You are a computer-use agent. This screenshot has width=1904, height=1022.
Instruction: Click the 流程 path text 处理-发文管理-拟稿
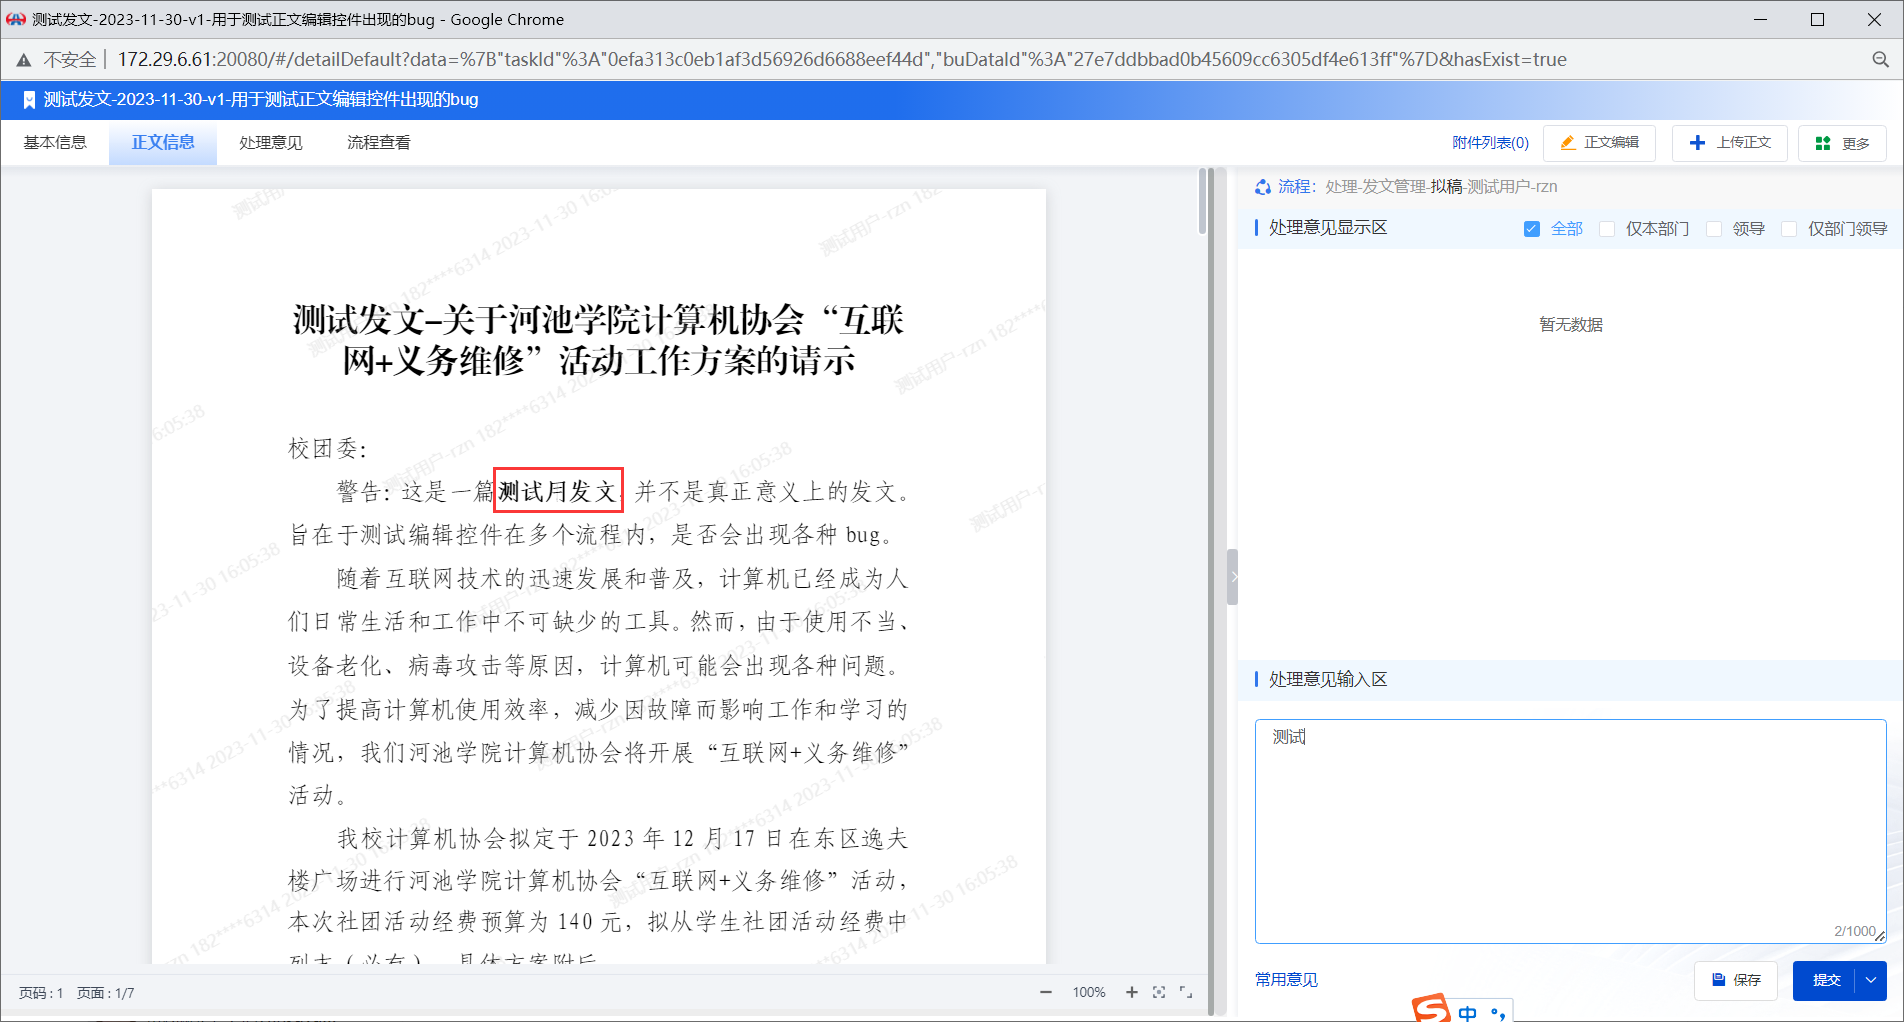(1394, 187)
